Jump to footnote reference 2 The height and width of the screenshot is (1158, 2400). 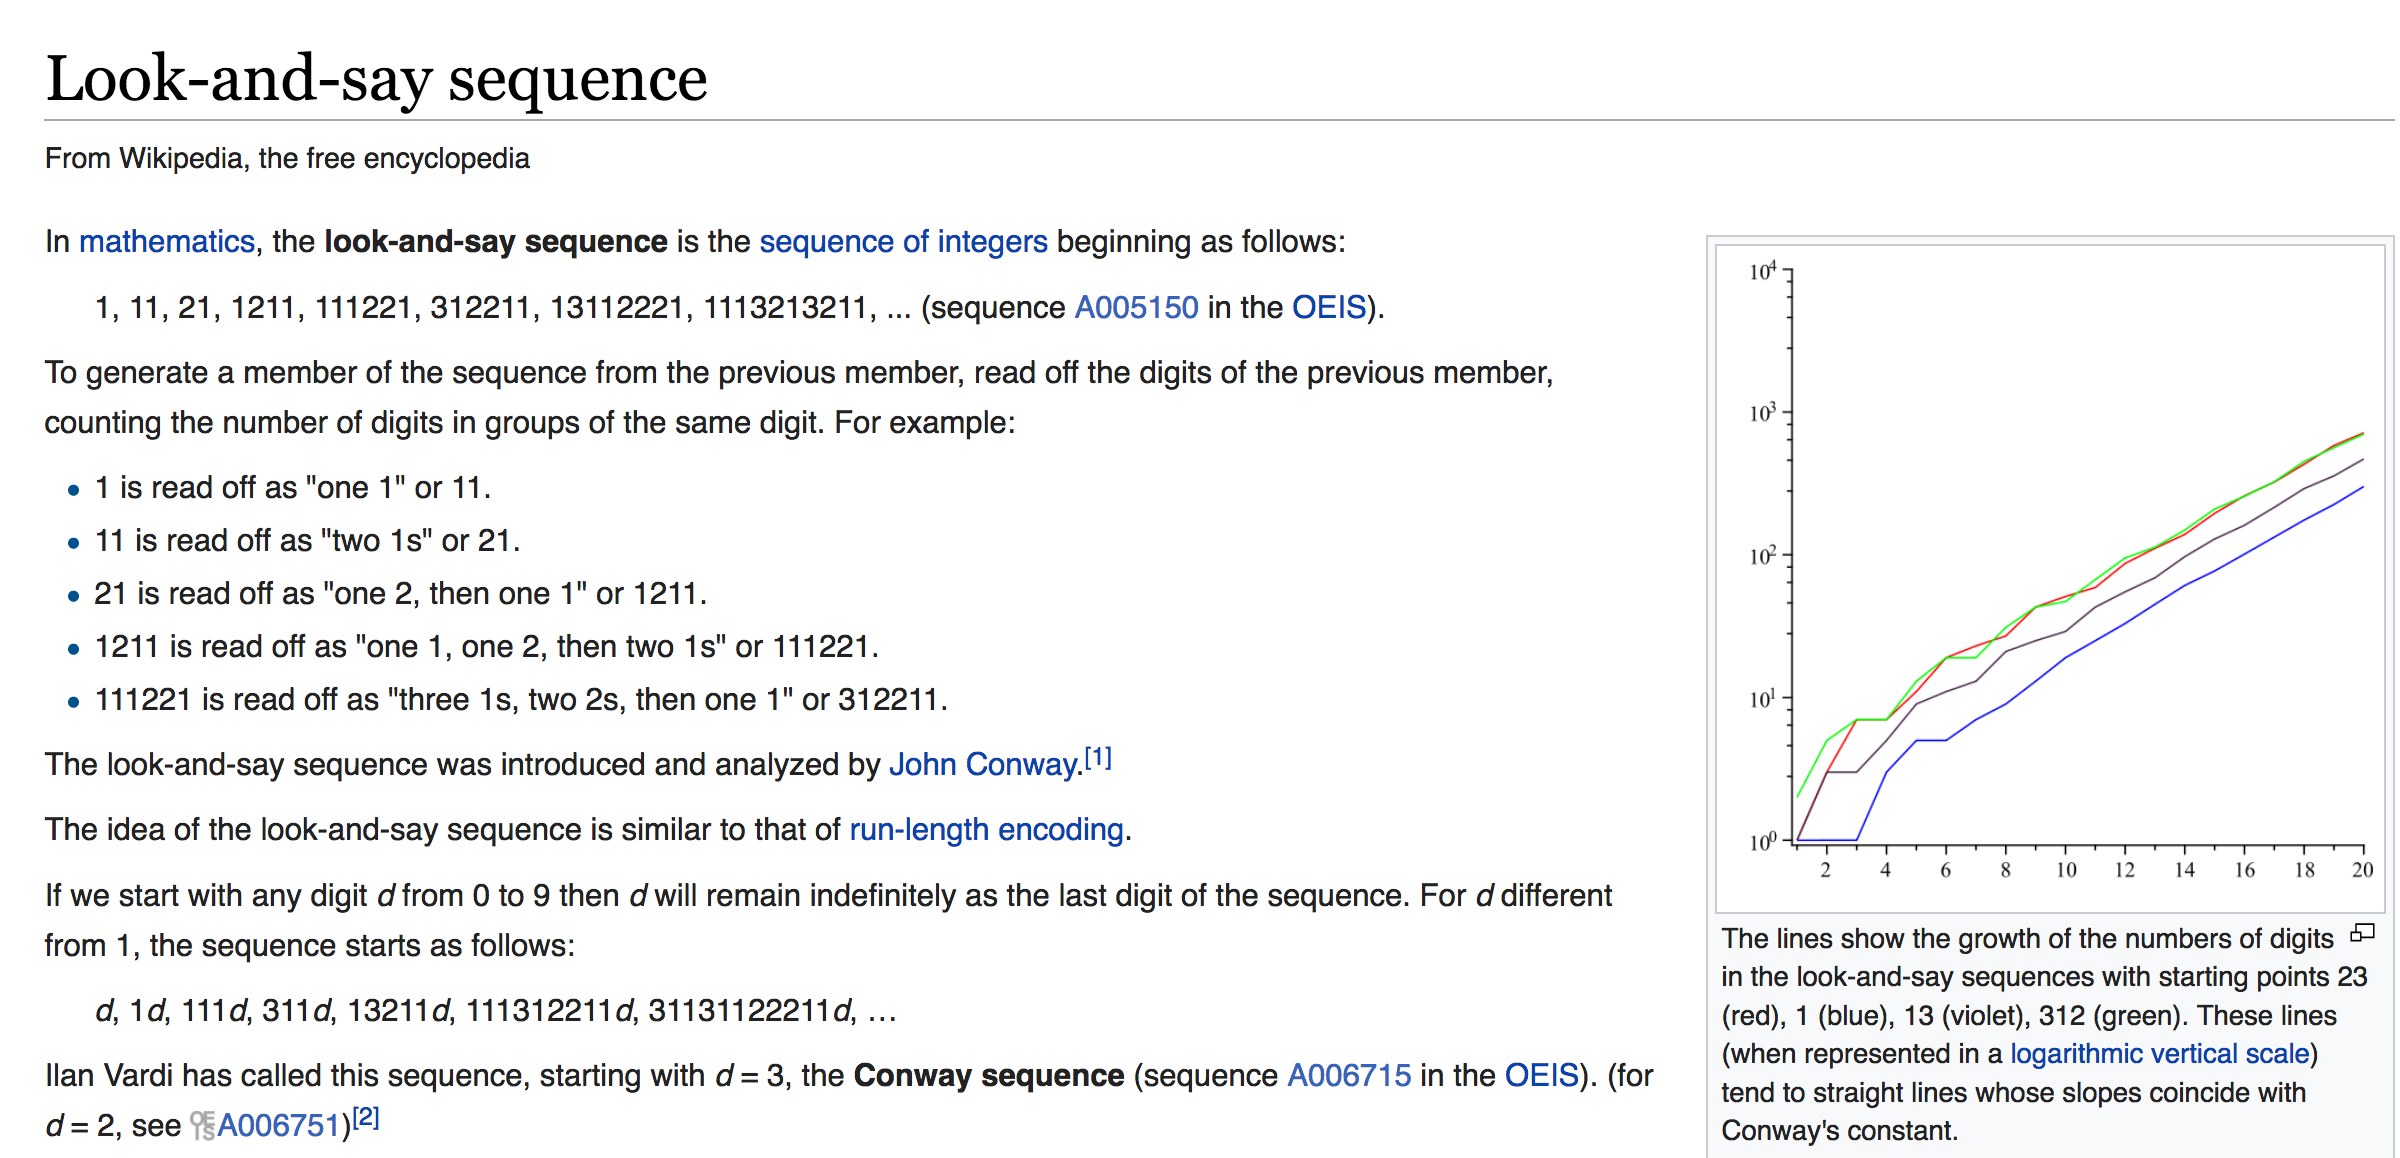pos(366,1118)
